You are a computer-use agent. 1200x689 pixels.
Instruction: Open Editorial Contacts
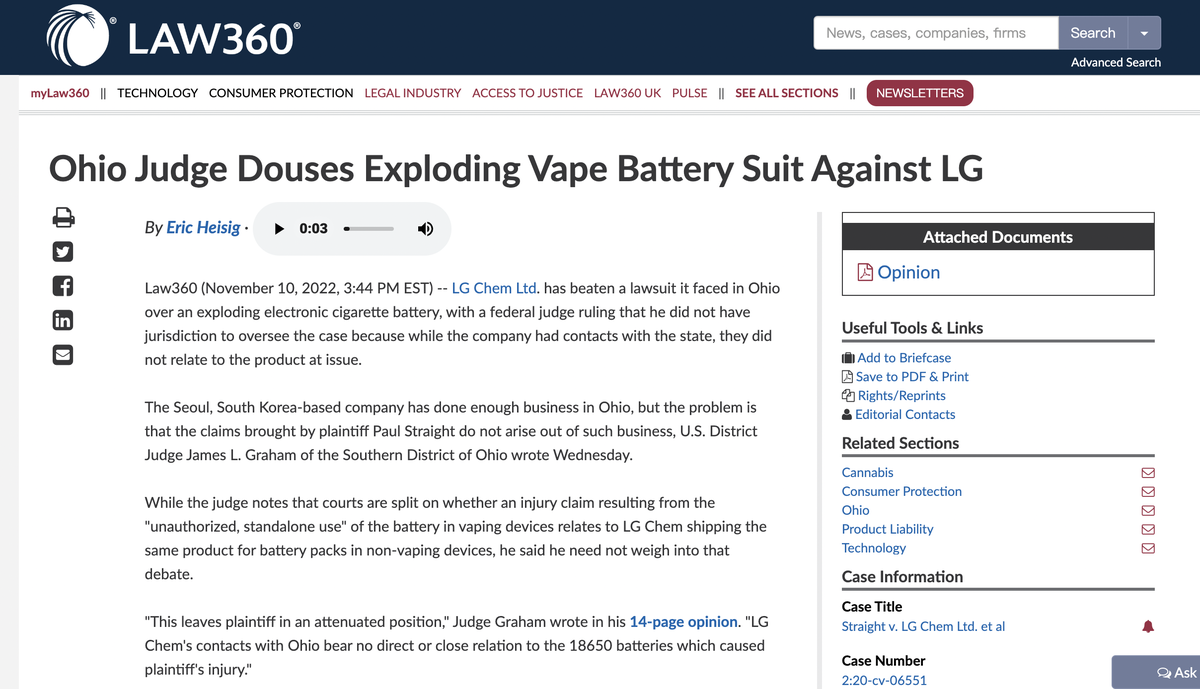coord(898,414)
